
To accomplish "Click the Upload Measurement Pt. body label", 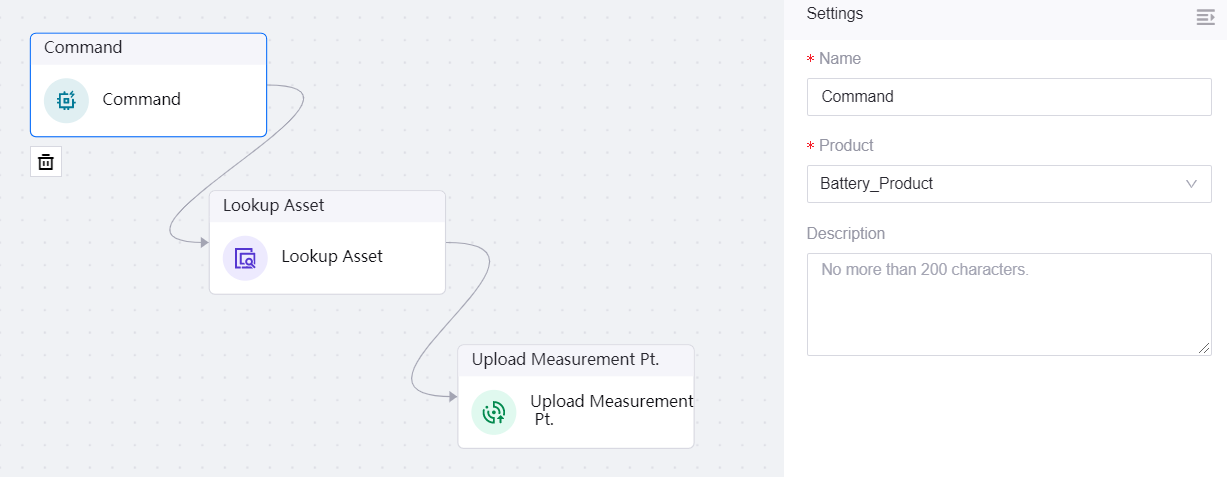I will 610,410.
